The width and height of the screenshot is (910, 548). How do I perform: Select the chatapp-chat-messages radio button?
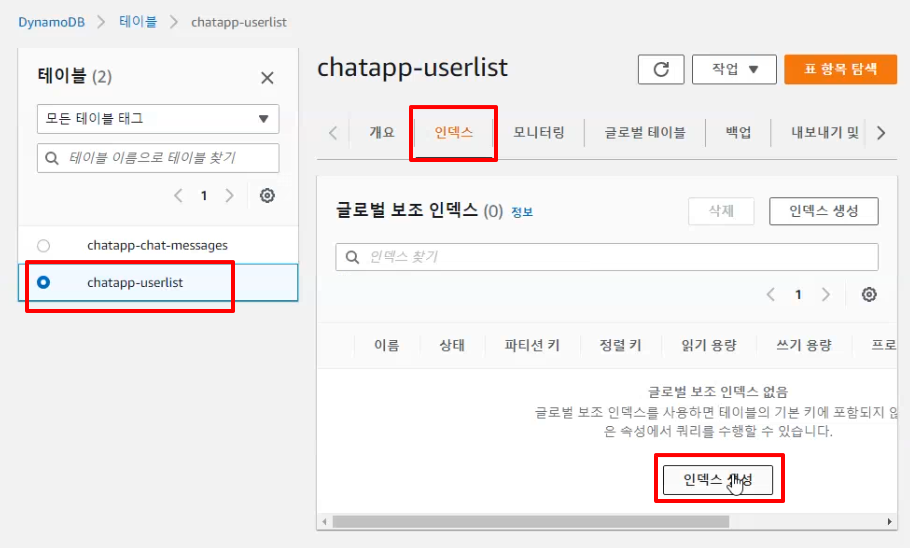[44, 246]
